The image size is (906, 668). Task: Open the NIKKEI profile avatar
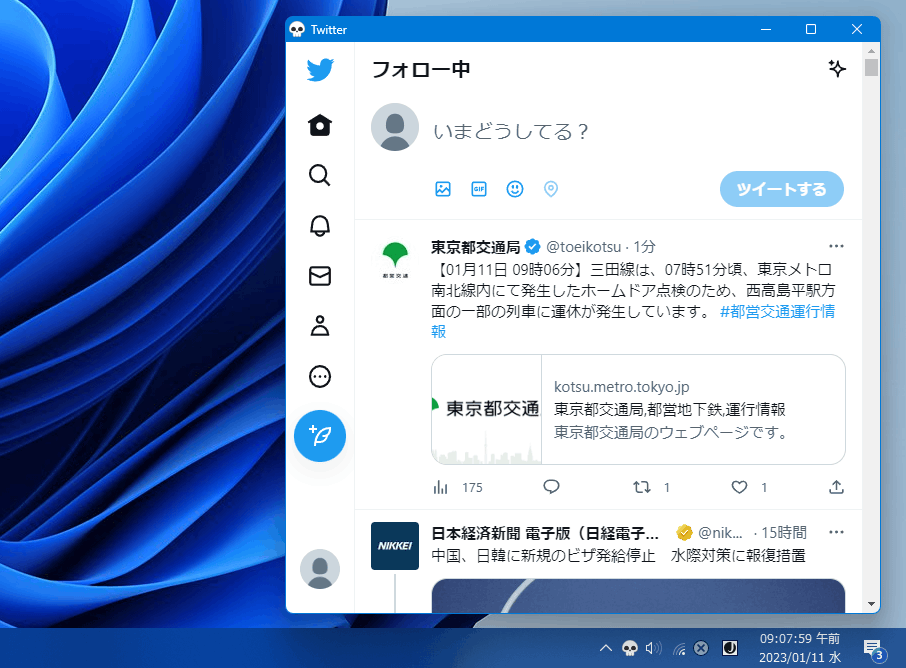click(x=395, y=546)
